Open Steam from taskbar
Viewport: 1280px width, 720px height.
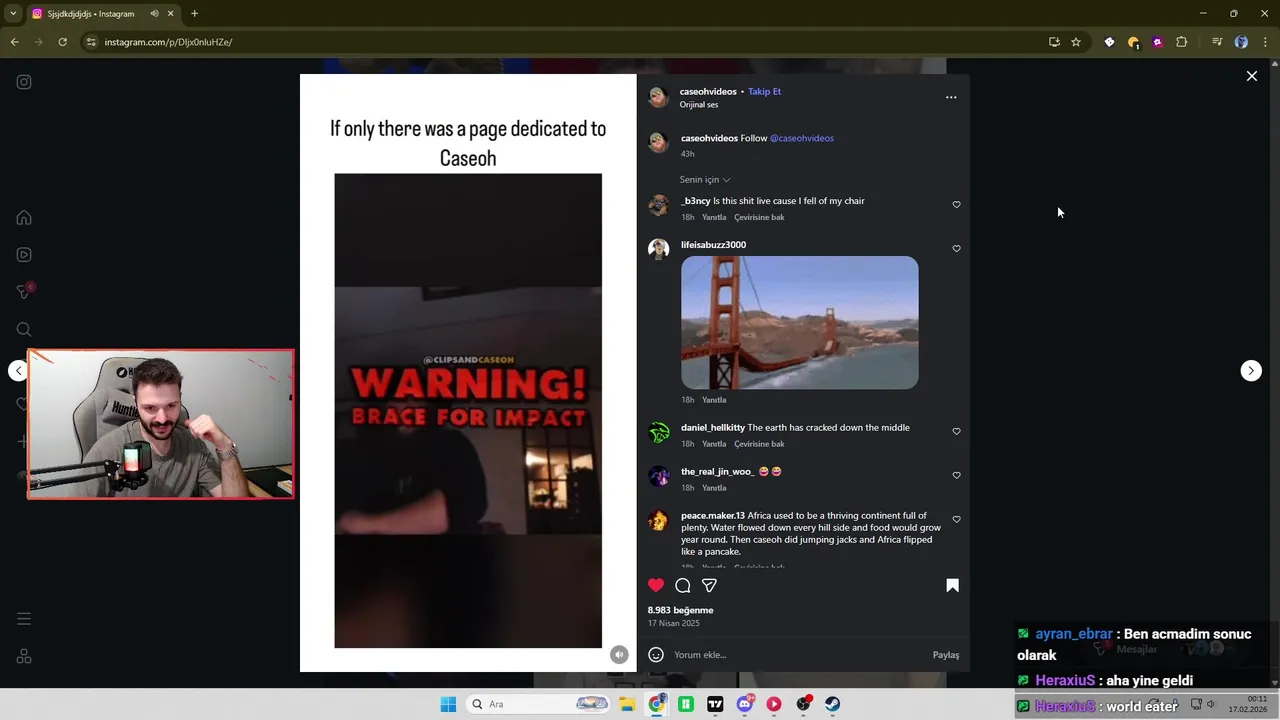832,704
